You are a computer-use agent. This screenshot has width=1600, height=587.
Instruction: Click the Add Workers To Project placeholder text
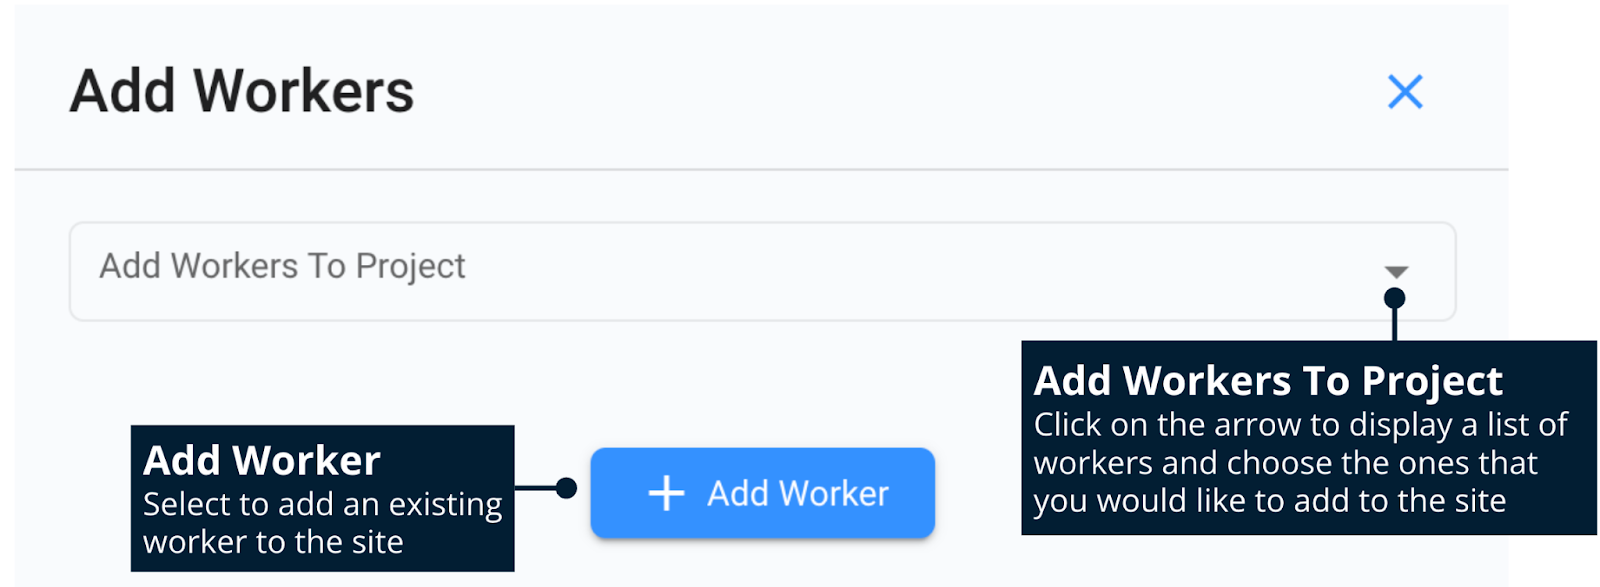[x=282, y=266]
